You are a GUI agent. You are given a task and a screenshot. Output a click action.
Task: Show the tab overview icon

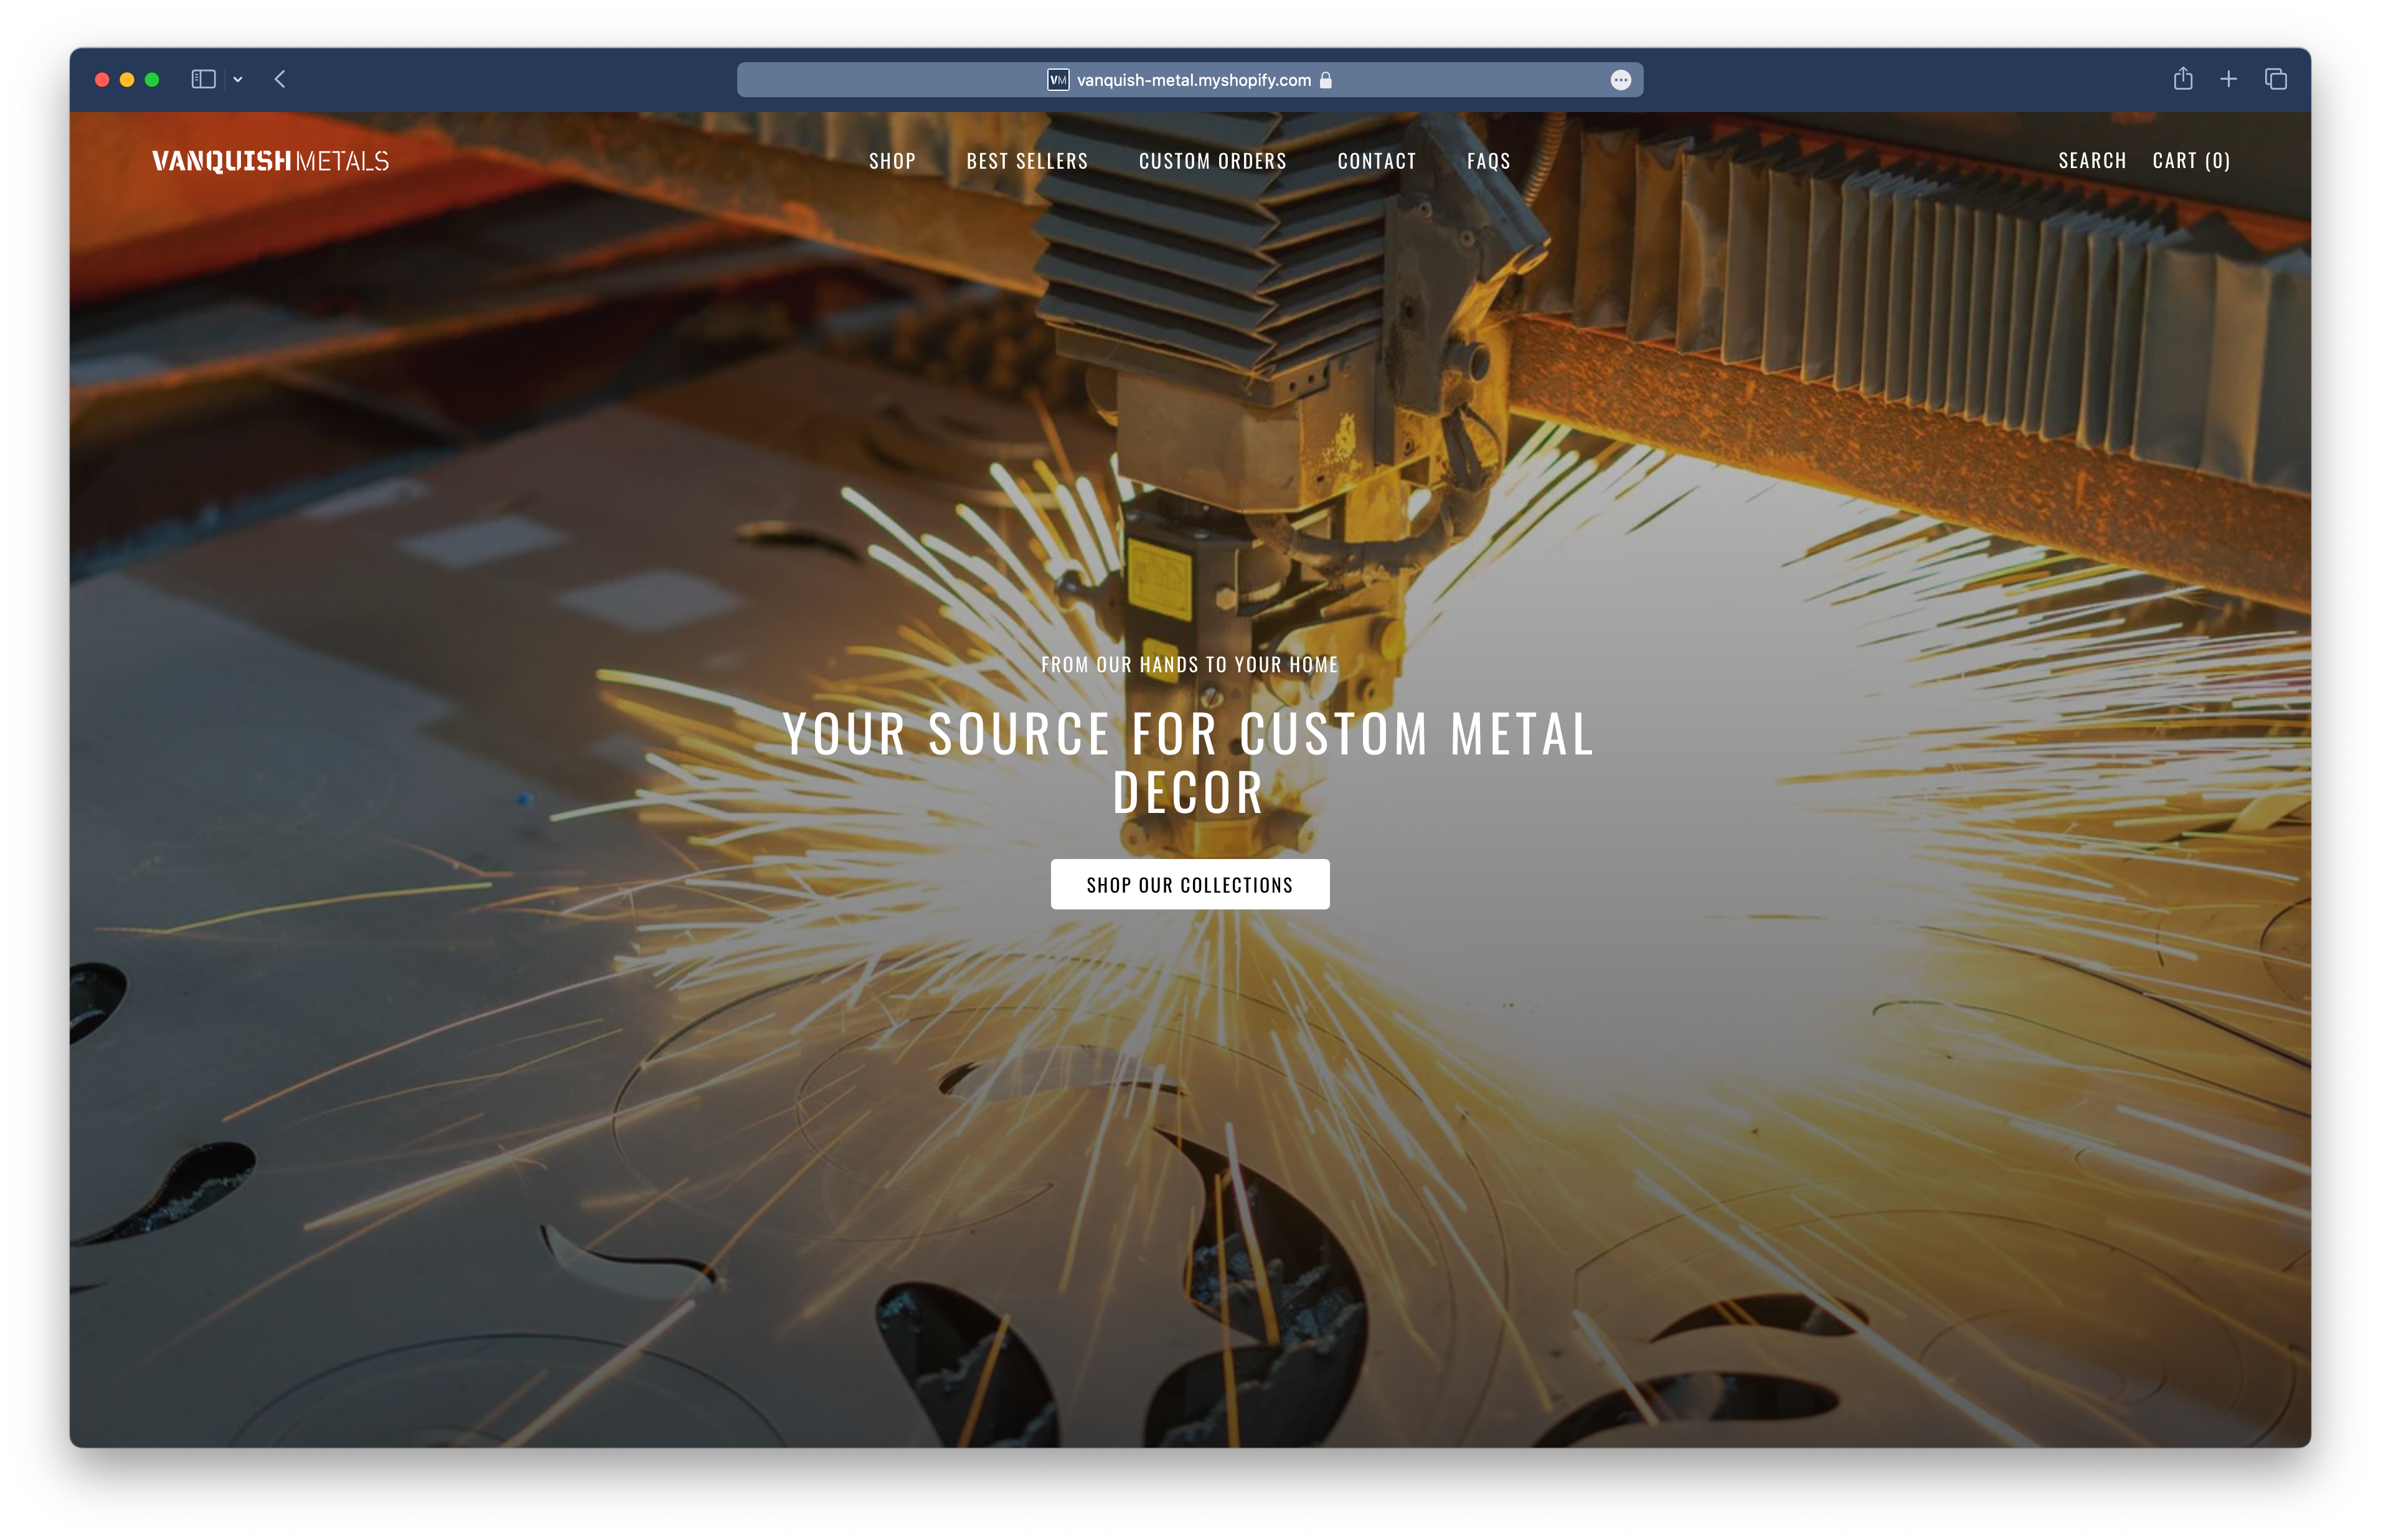pos(2275,79)
